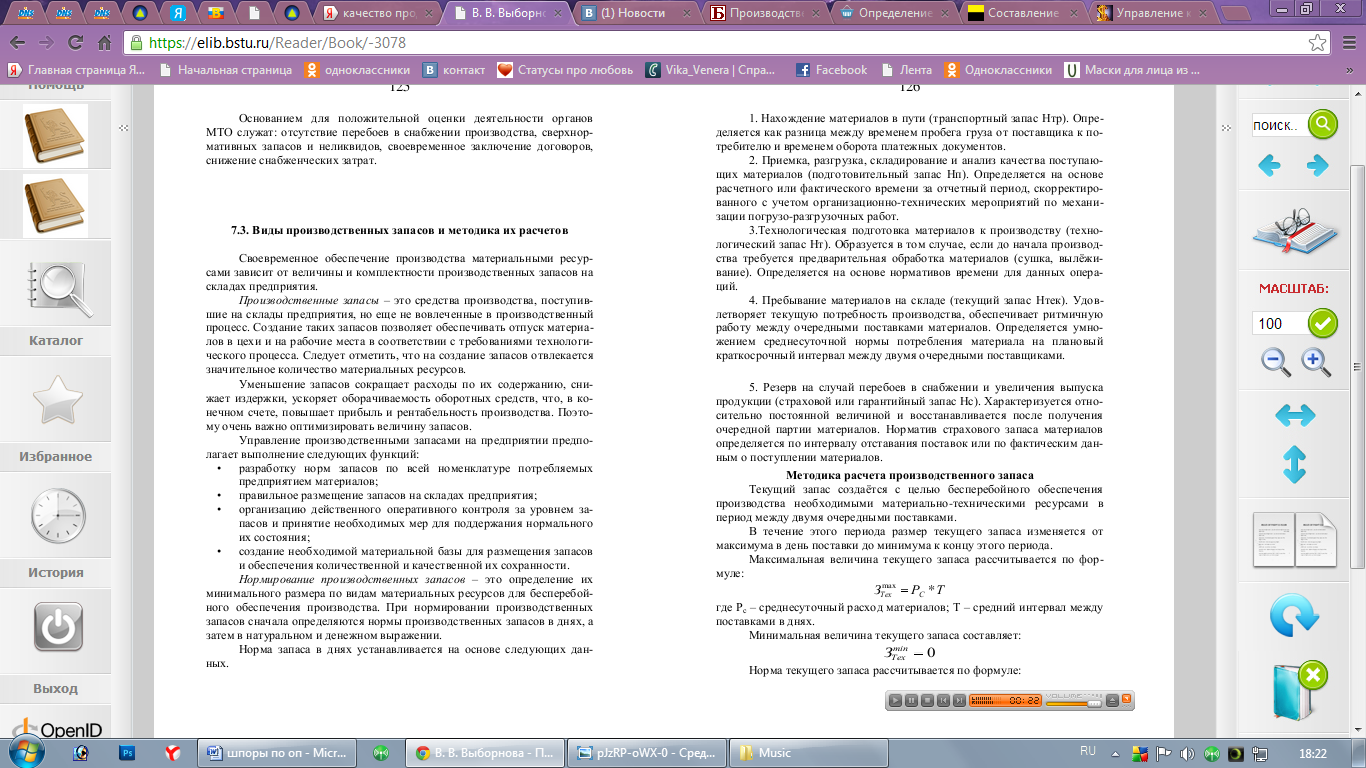Click the Windows Start button
This screenshot has width=1366, height=768.
tap(25, 752)
